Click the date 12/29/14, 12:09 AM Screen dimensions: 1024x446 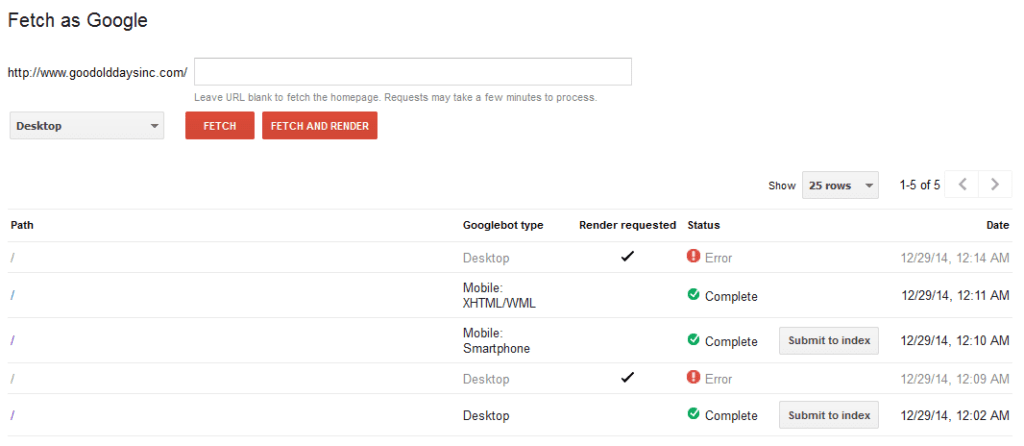(955, 379)
